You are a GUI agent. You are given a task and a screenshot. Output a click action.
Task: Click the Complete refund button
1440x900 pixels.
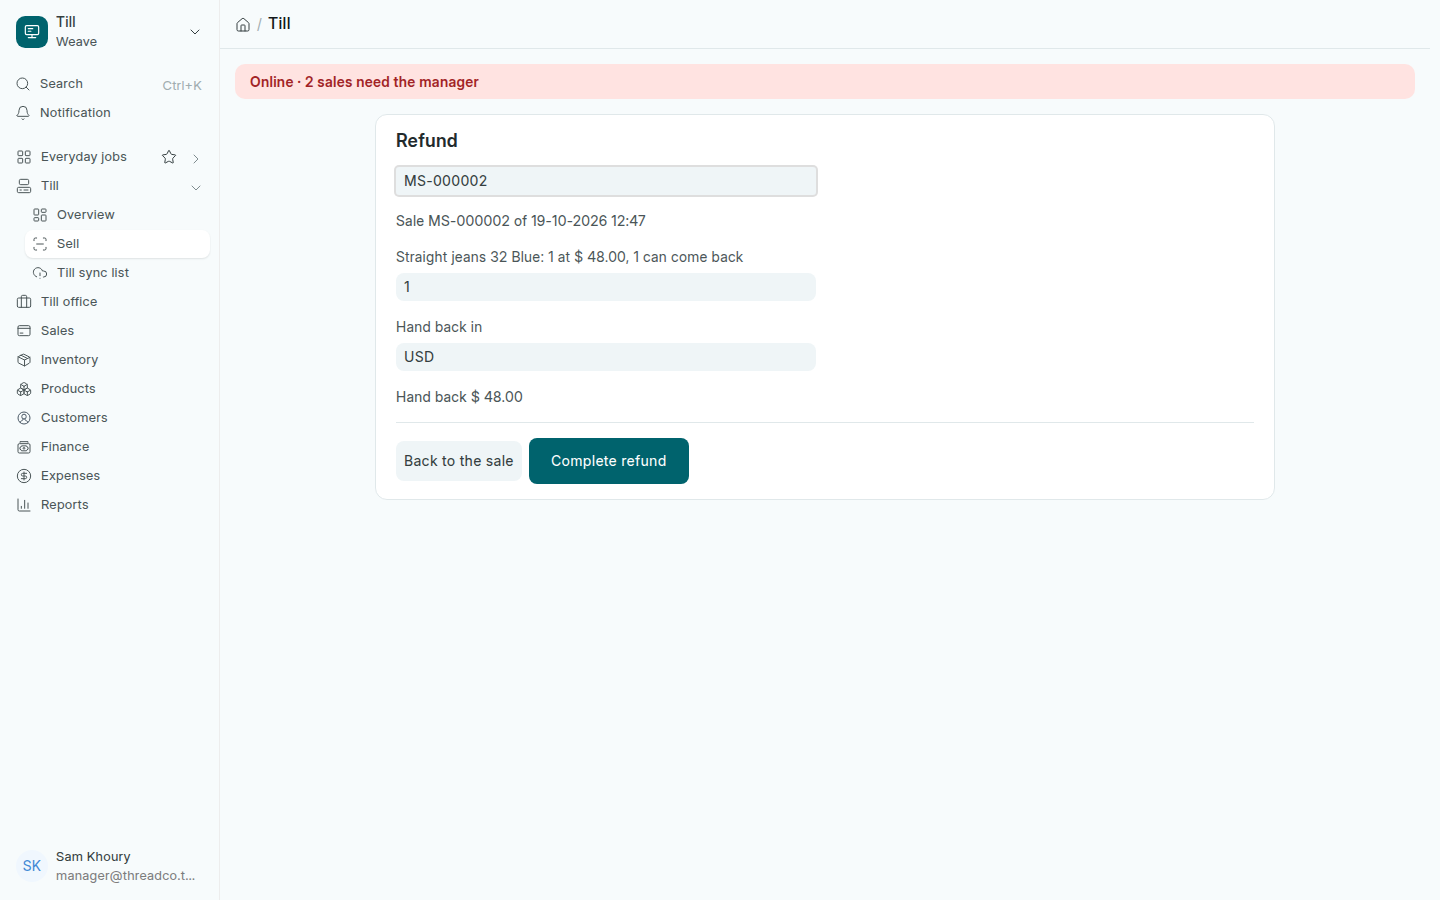[609, 461]
